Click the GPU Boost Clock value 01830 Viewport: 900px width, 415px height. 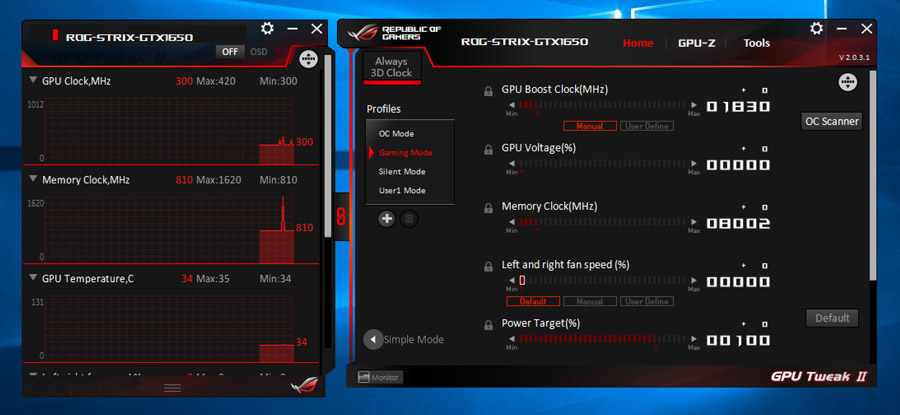(738, 107)
